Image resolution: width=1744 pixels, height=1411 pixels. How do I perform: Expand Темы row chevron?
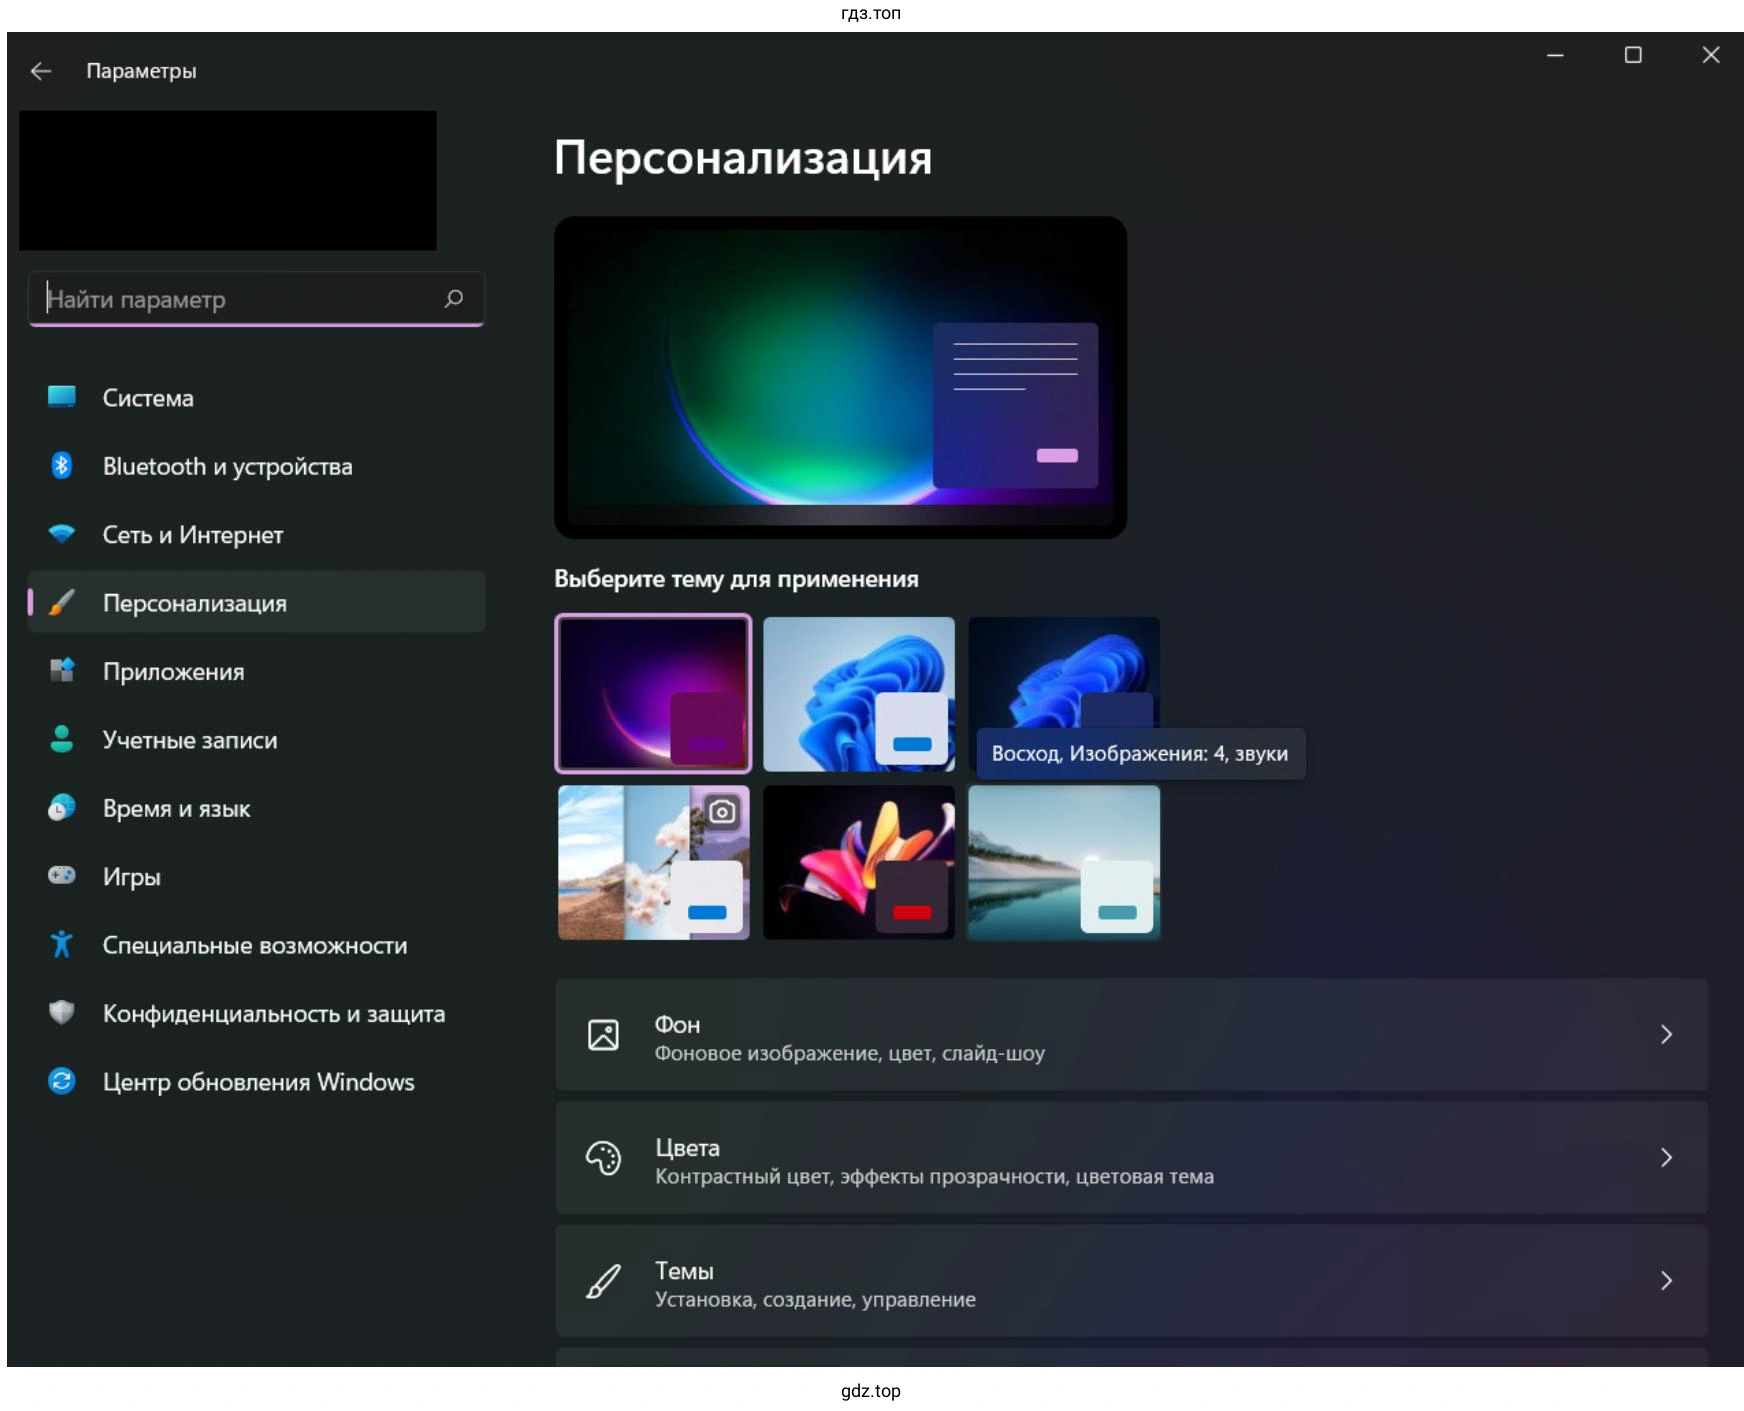1666,1281
